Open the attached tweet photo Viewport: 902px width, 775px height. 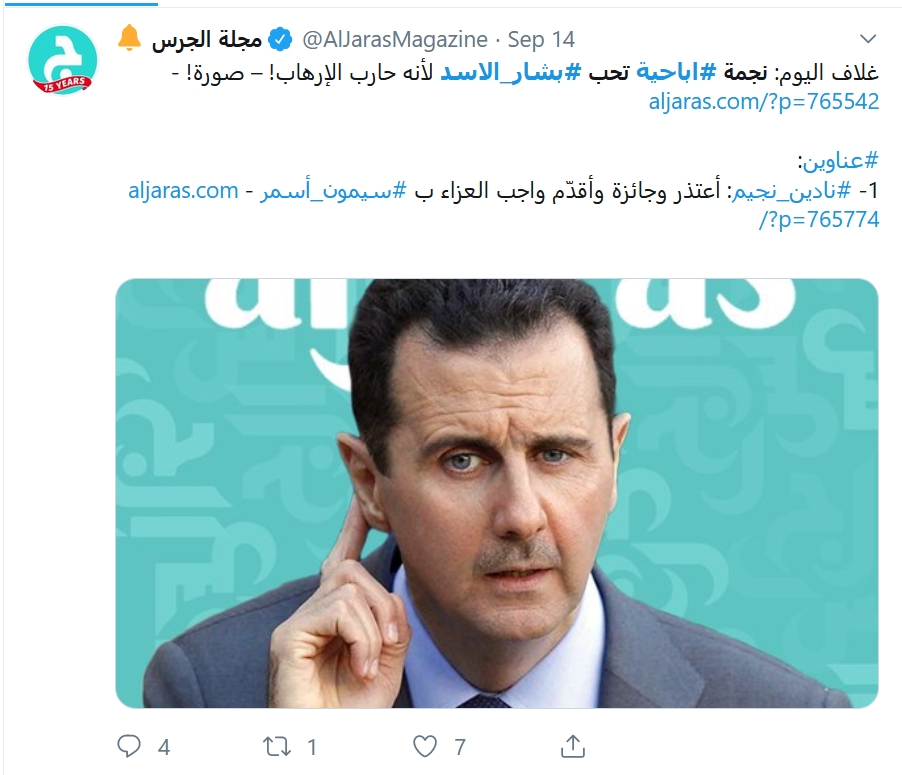497,493
